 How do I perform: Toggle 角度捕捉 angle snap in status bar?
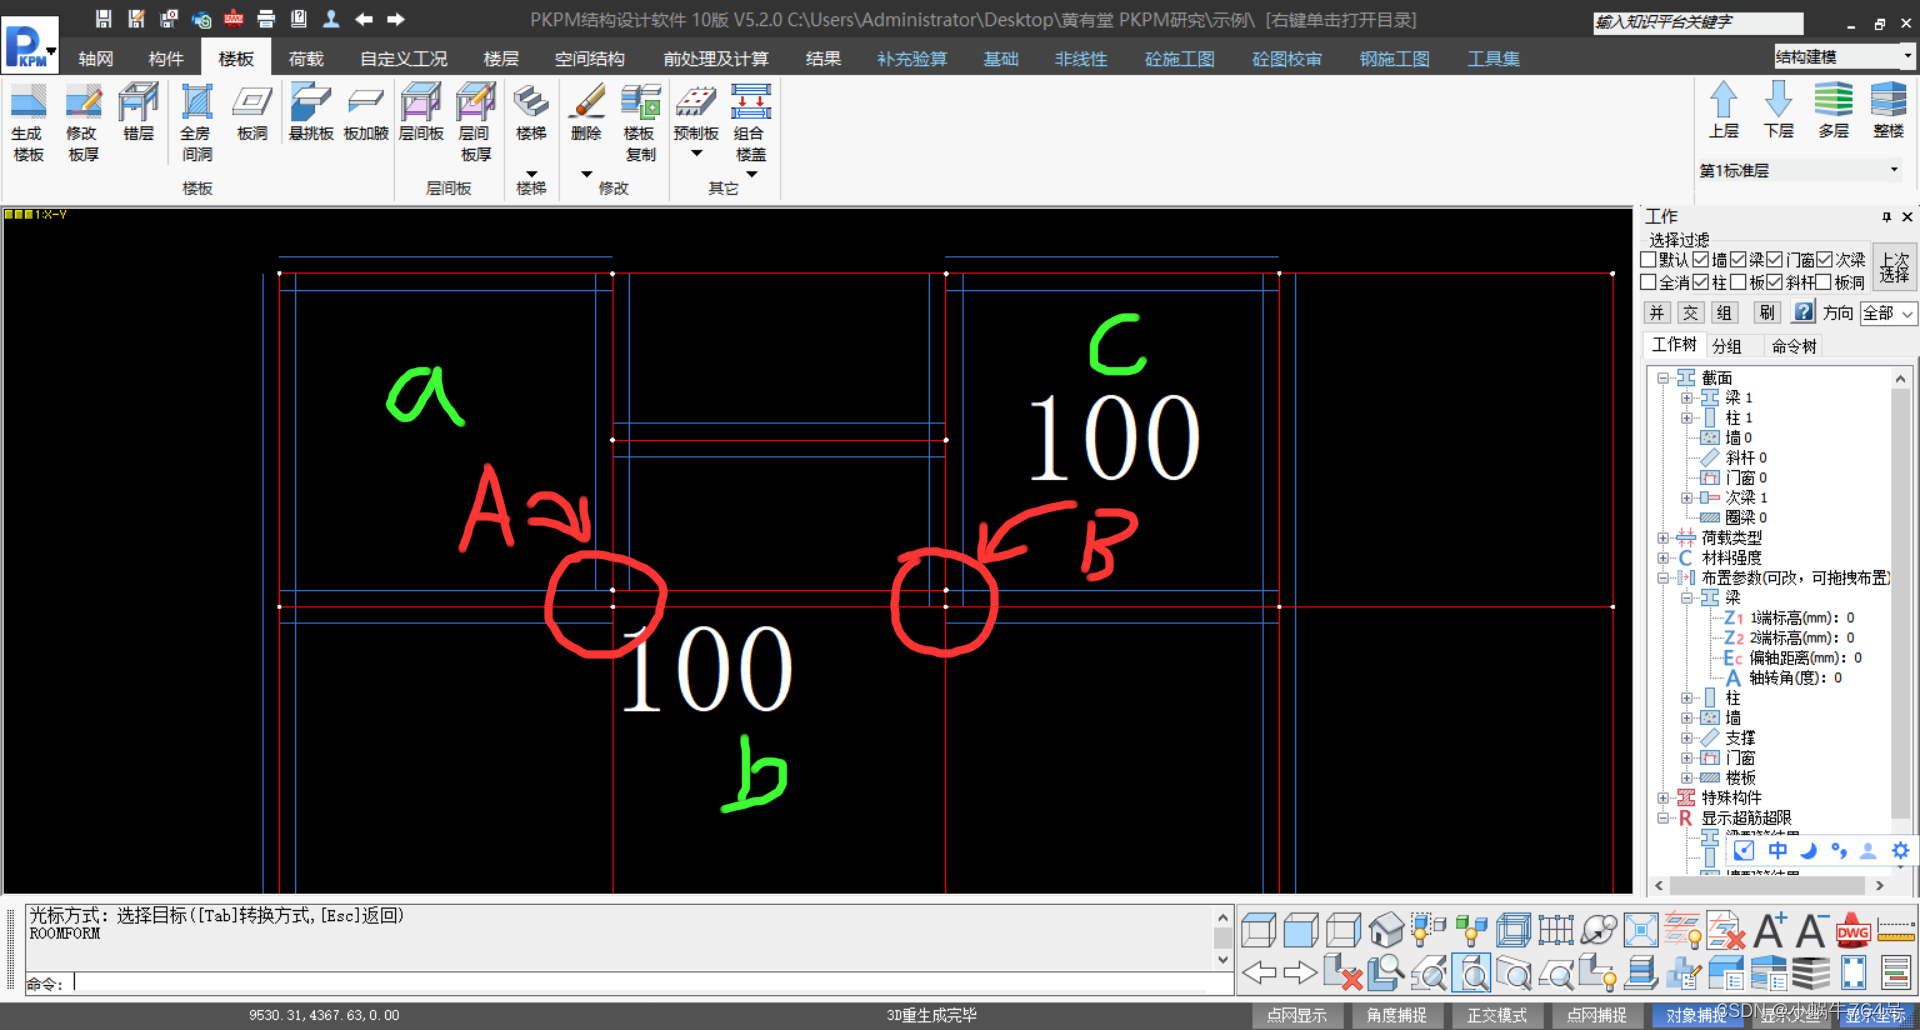(x=1397, y=1015)
